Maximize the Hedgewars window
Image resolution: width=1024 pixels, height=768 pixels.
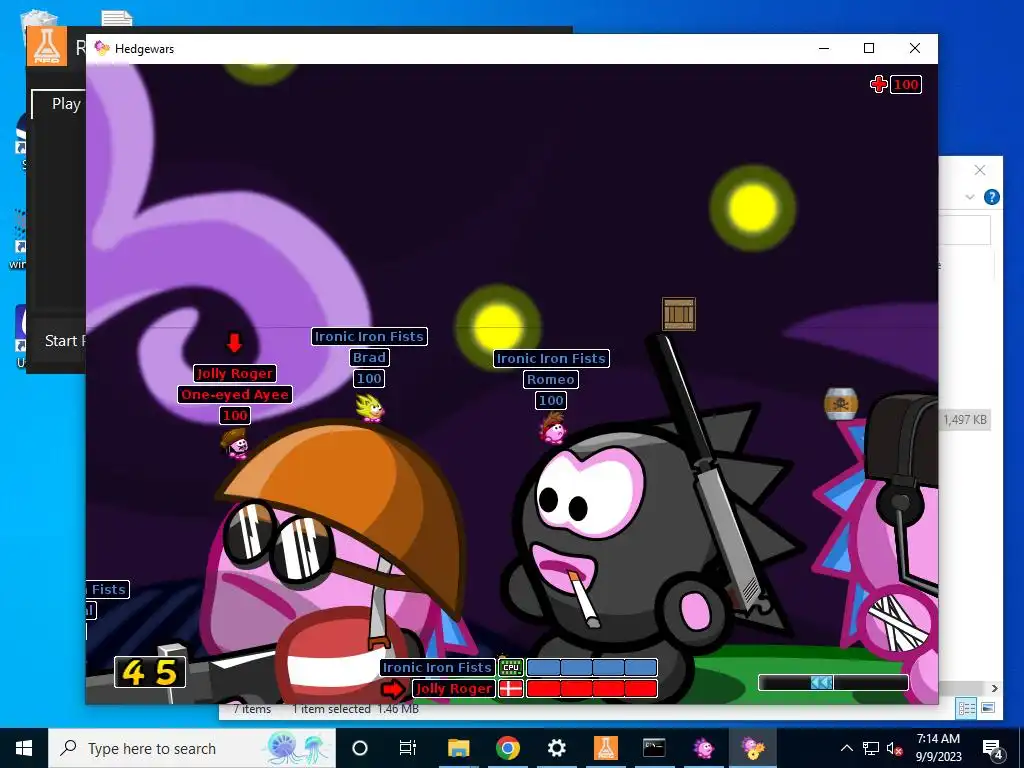[869, 48]
